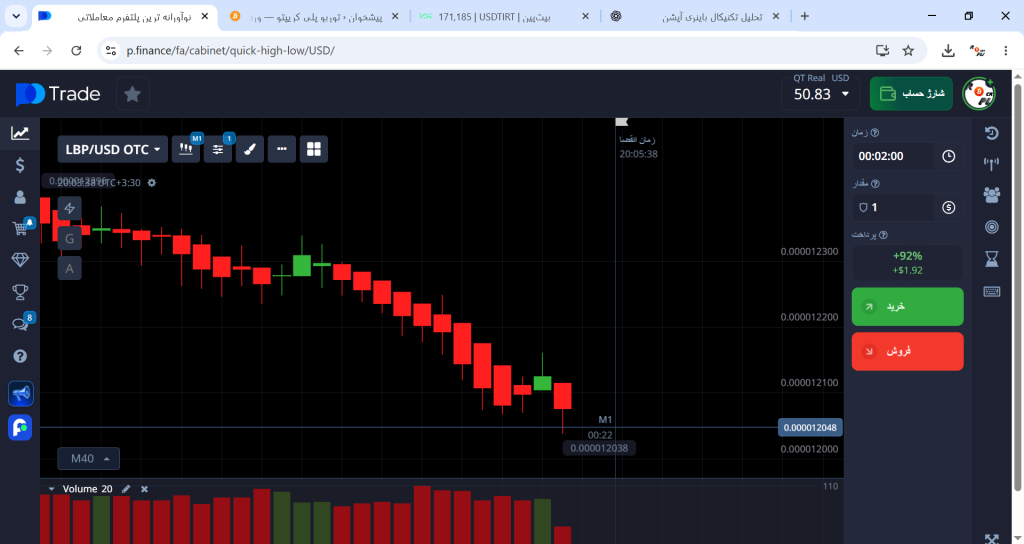Click the lightning quick trade icon on chart
The image size is (1024, 544).
(69, 208)
